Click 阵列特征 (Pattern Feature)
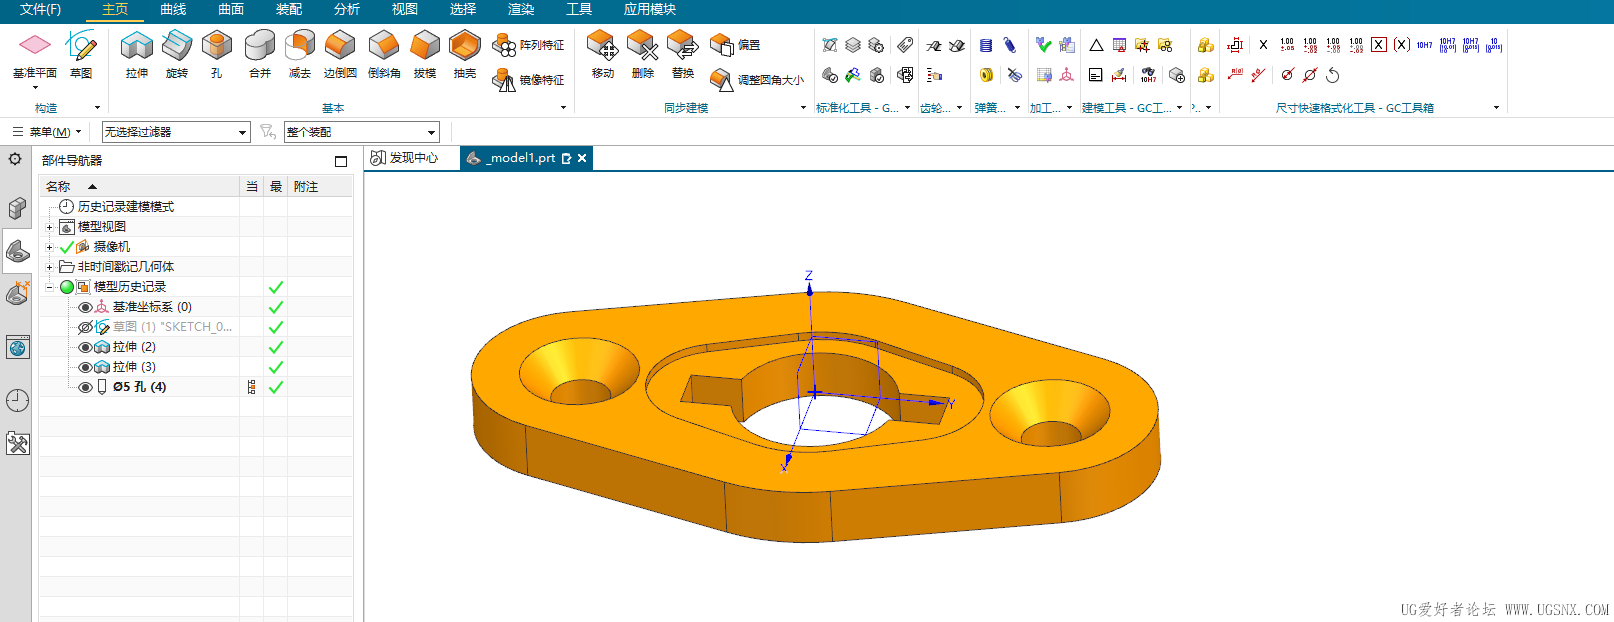Screen dimensions: 1614x622 point(529,45)
